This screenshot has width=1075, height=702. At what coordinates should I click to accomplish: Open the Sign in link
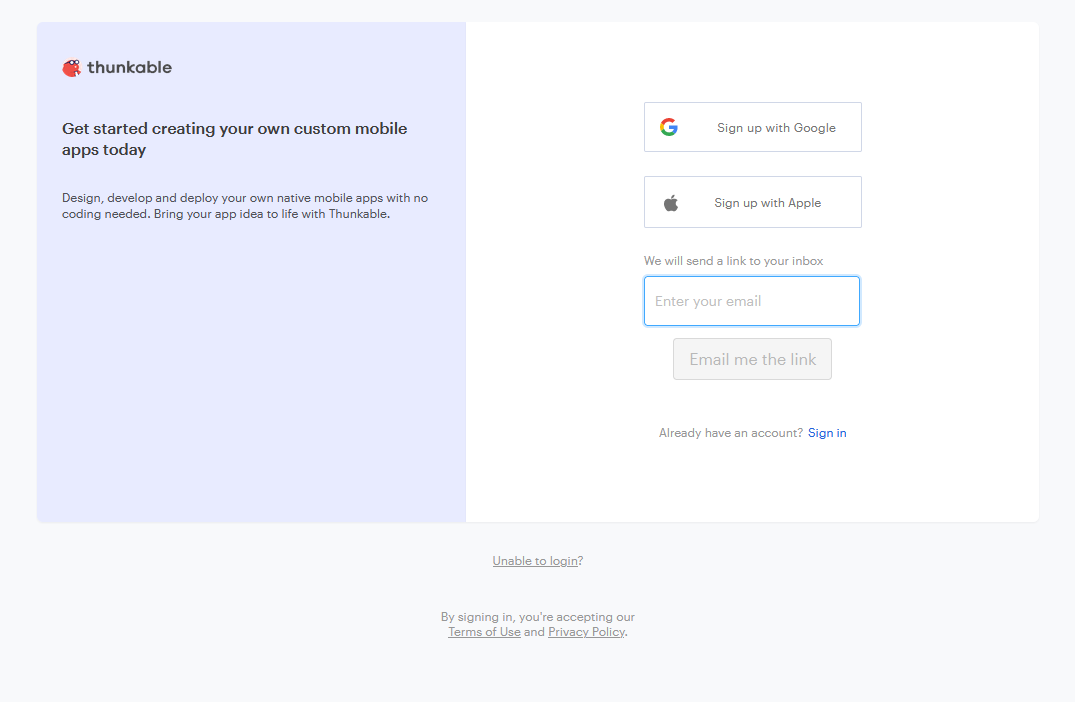coord(827,433)
